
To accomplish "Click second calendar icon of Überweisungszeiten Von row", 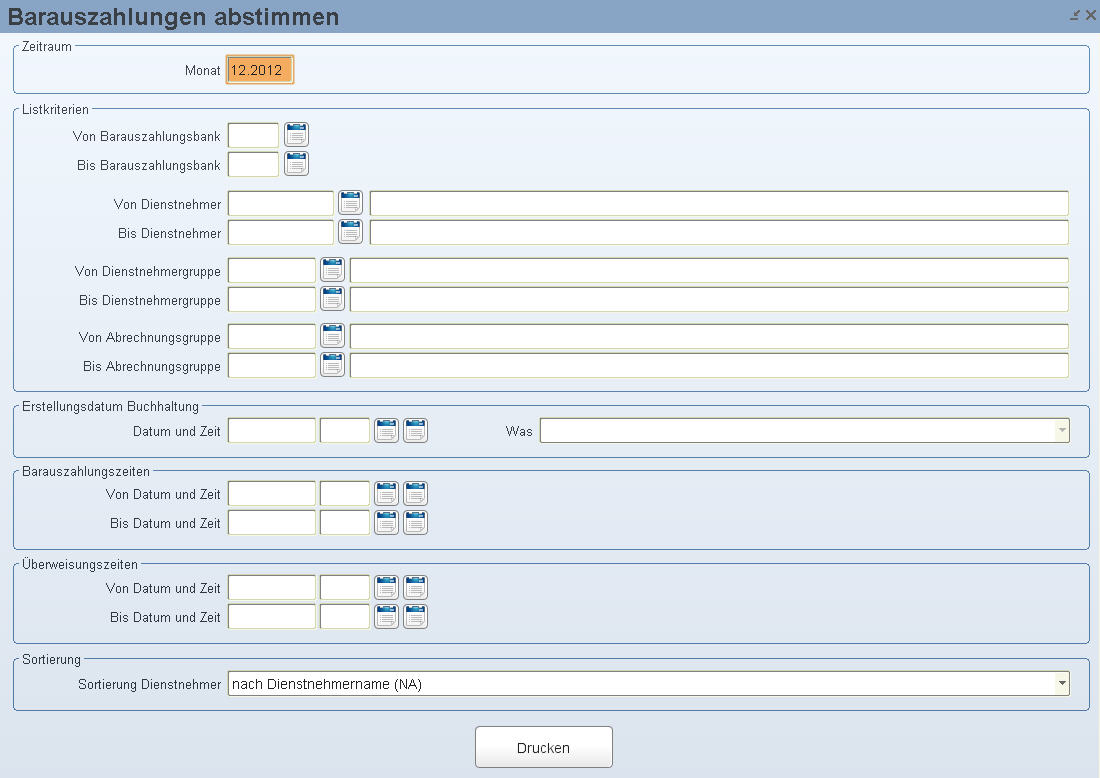I will pos(415,587).
